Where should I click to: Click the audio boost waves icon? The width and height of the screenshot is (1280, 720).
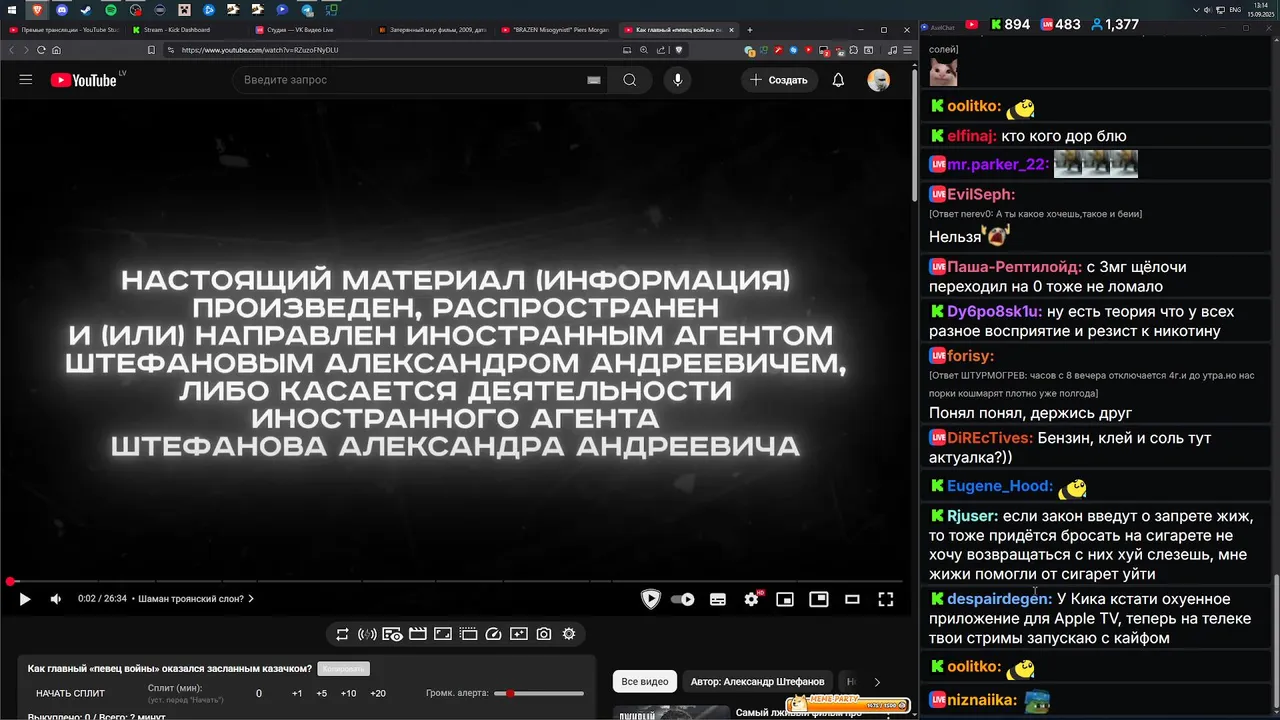tap(367, 634)
